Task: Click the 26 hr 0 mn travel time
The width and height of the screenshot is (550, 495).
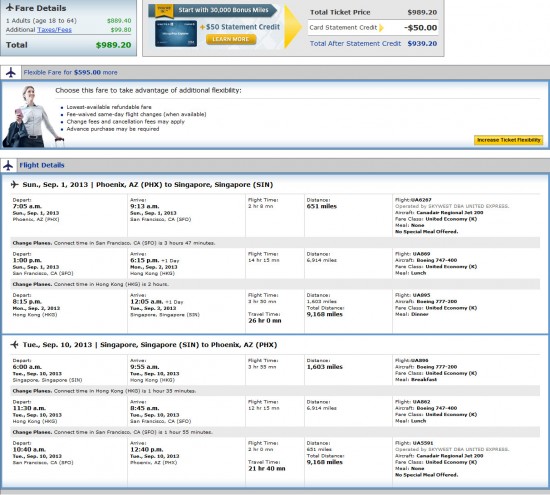Action: pos(265,321)
